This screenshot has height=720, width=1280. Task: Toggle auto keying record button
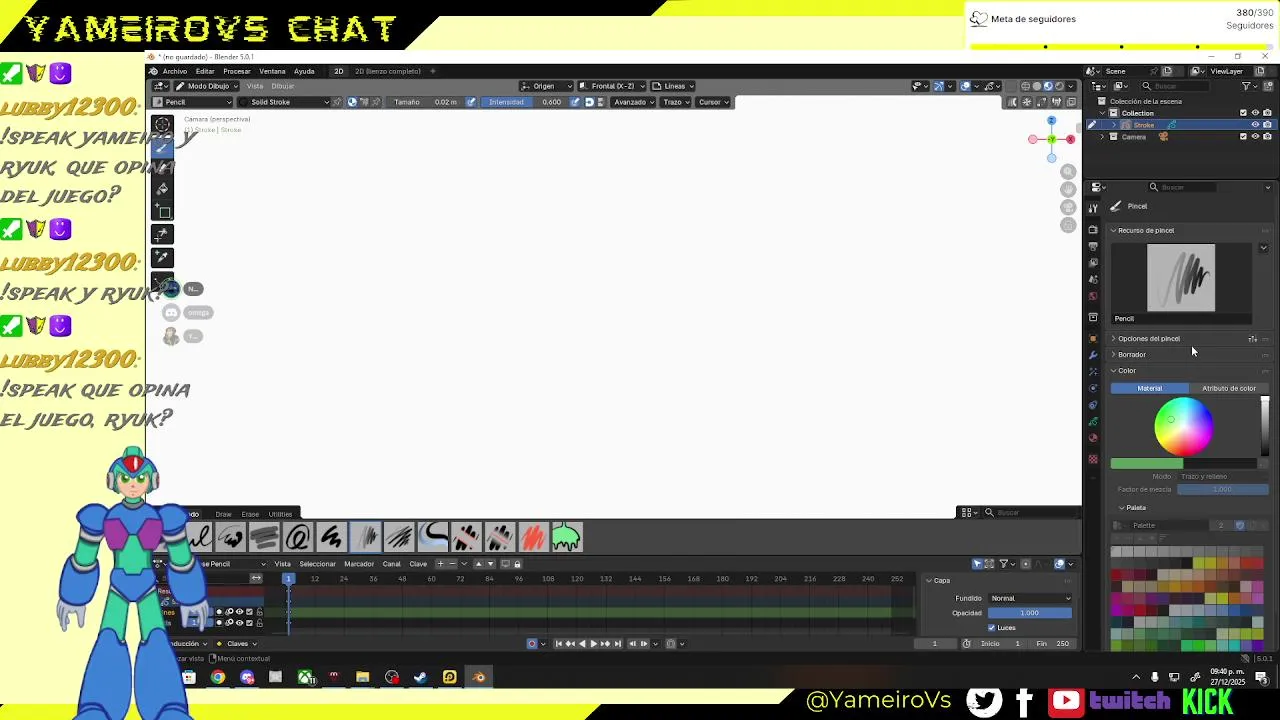pyautogui.click(x=532, y=644)
